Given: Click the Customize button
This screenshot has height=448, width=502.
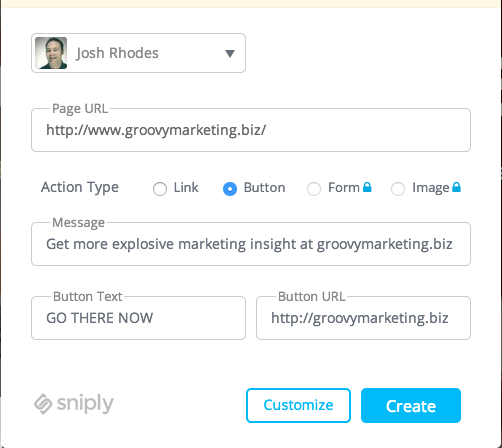Looking at the screenshot, I should point(298,405).
